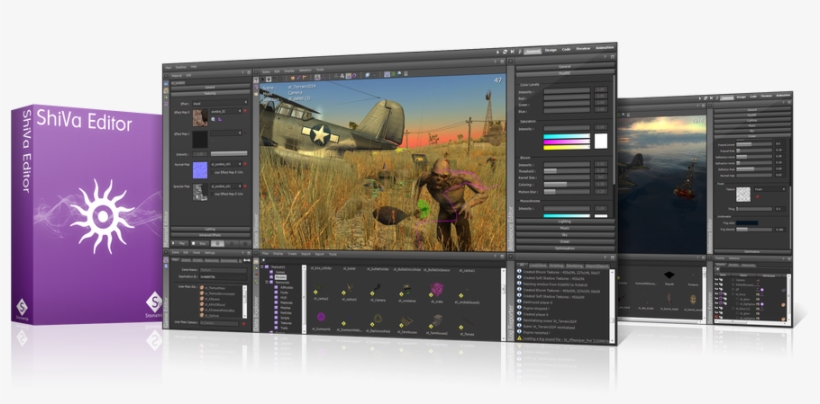The width and height of the screenshot is (820, 404).
Task: Click the Effect Map 0 texture preview
Action: point(200,118)
